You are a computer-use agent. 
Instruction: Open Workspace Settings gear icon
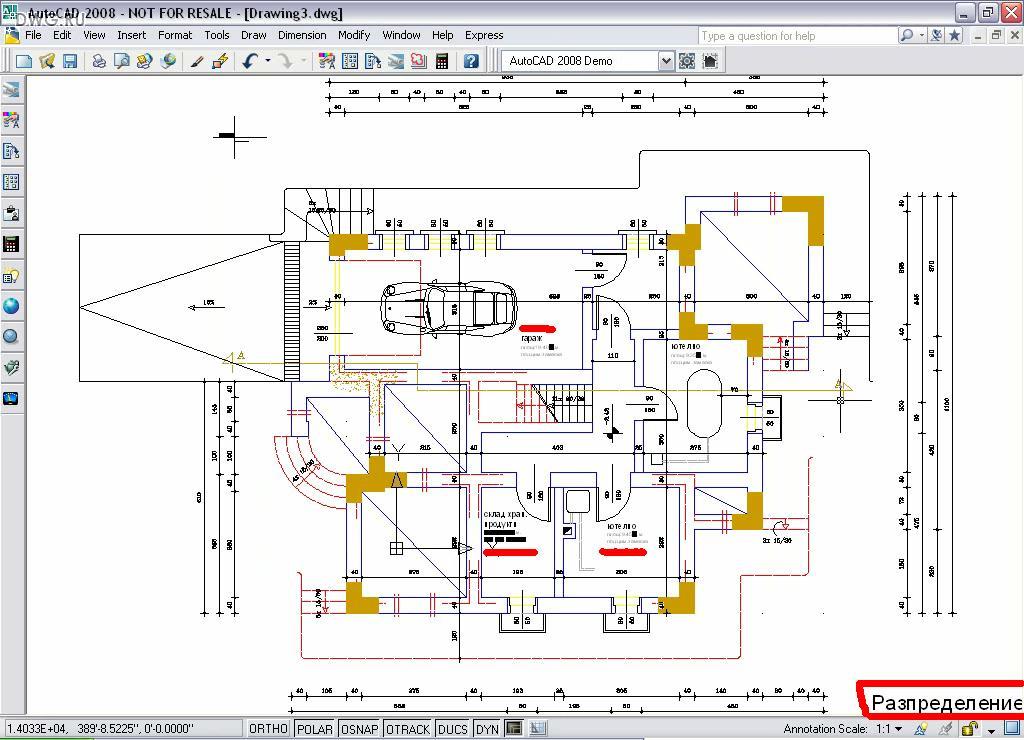(687, 61)
